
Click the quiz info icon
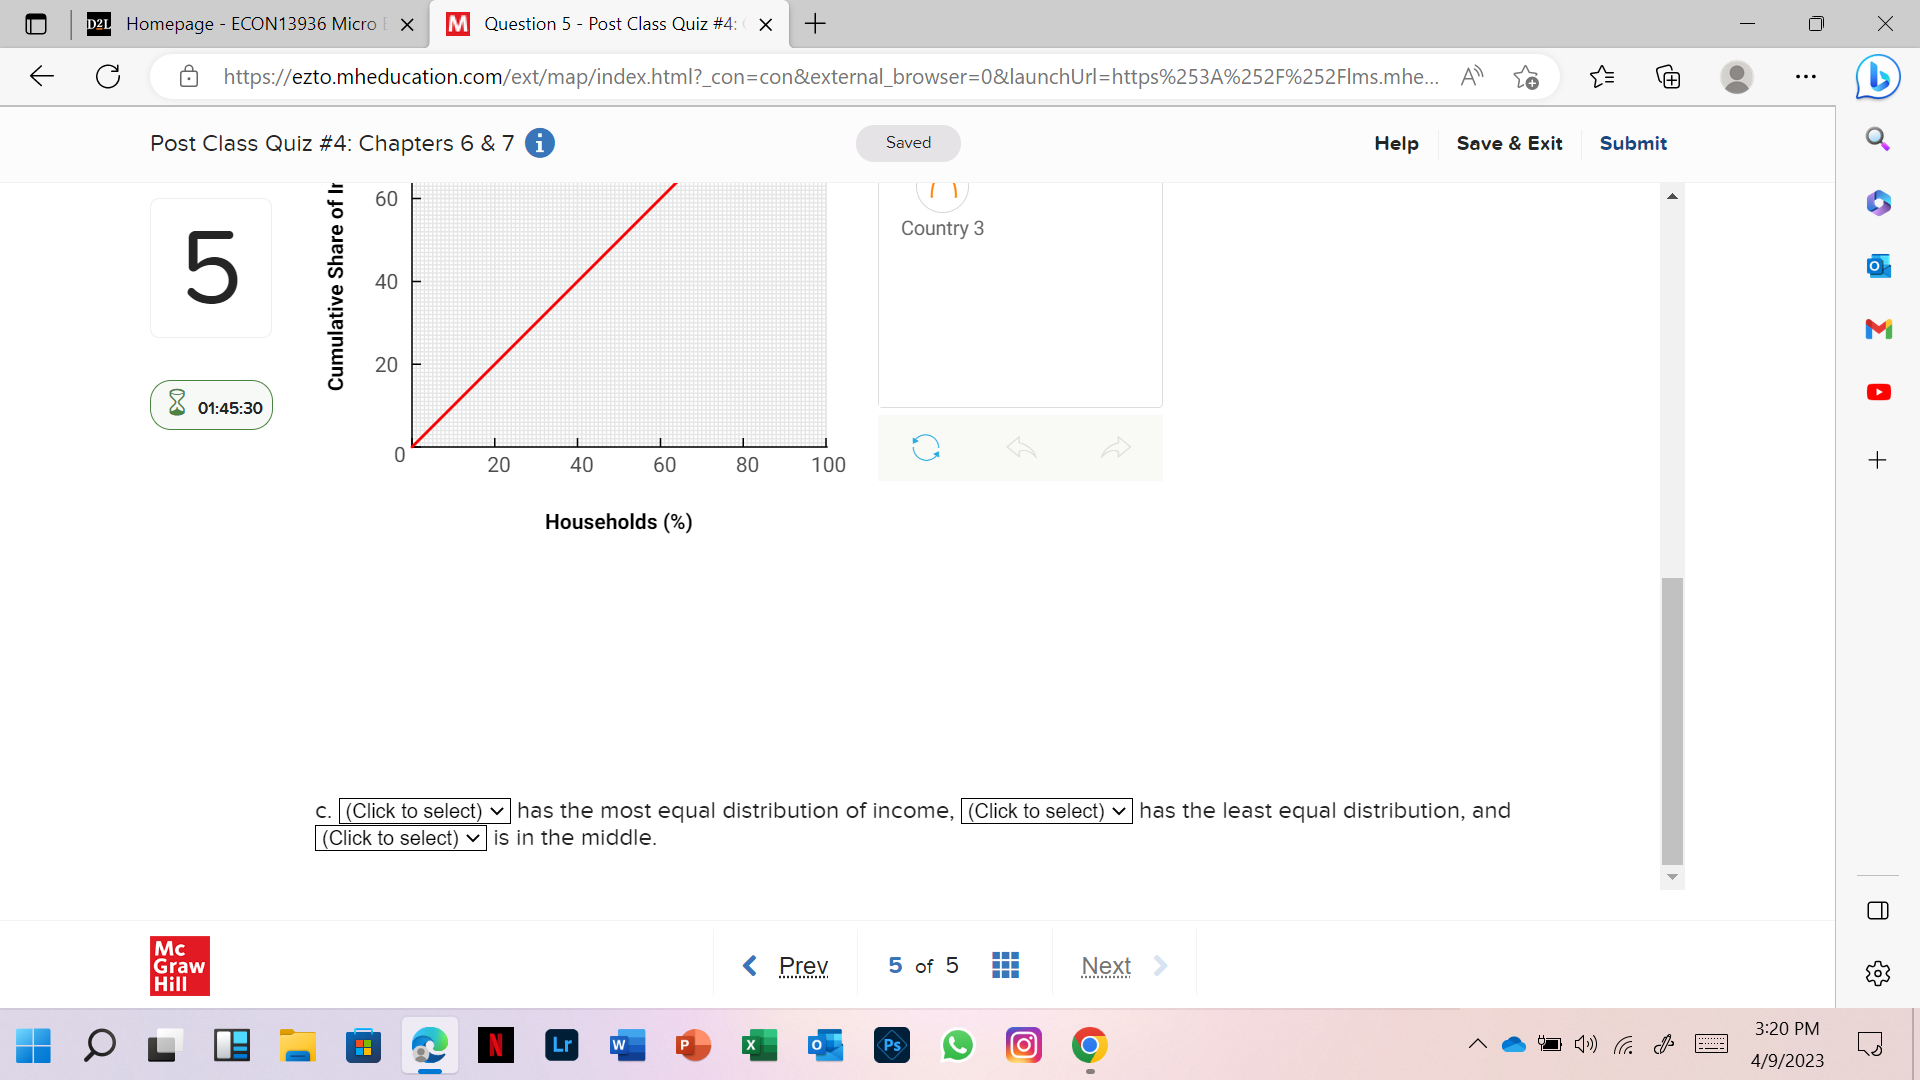(x=540, y=143)
